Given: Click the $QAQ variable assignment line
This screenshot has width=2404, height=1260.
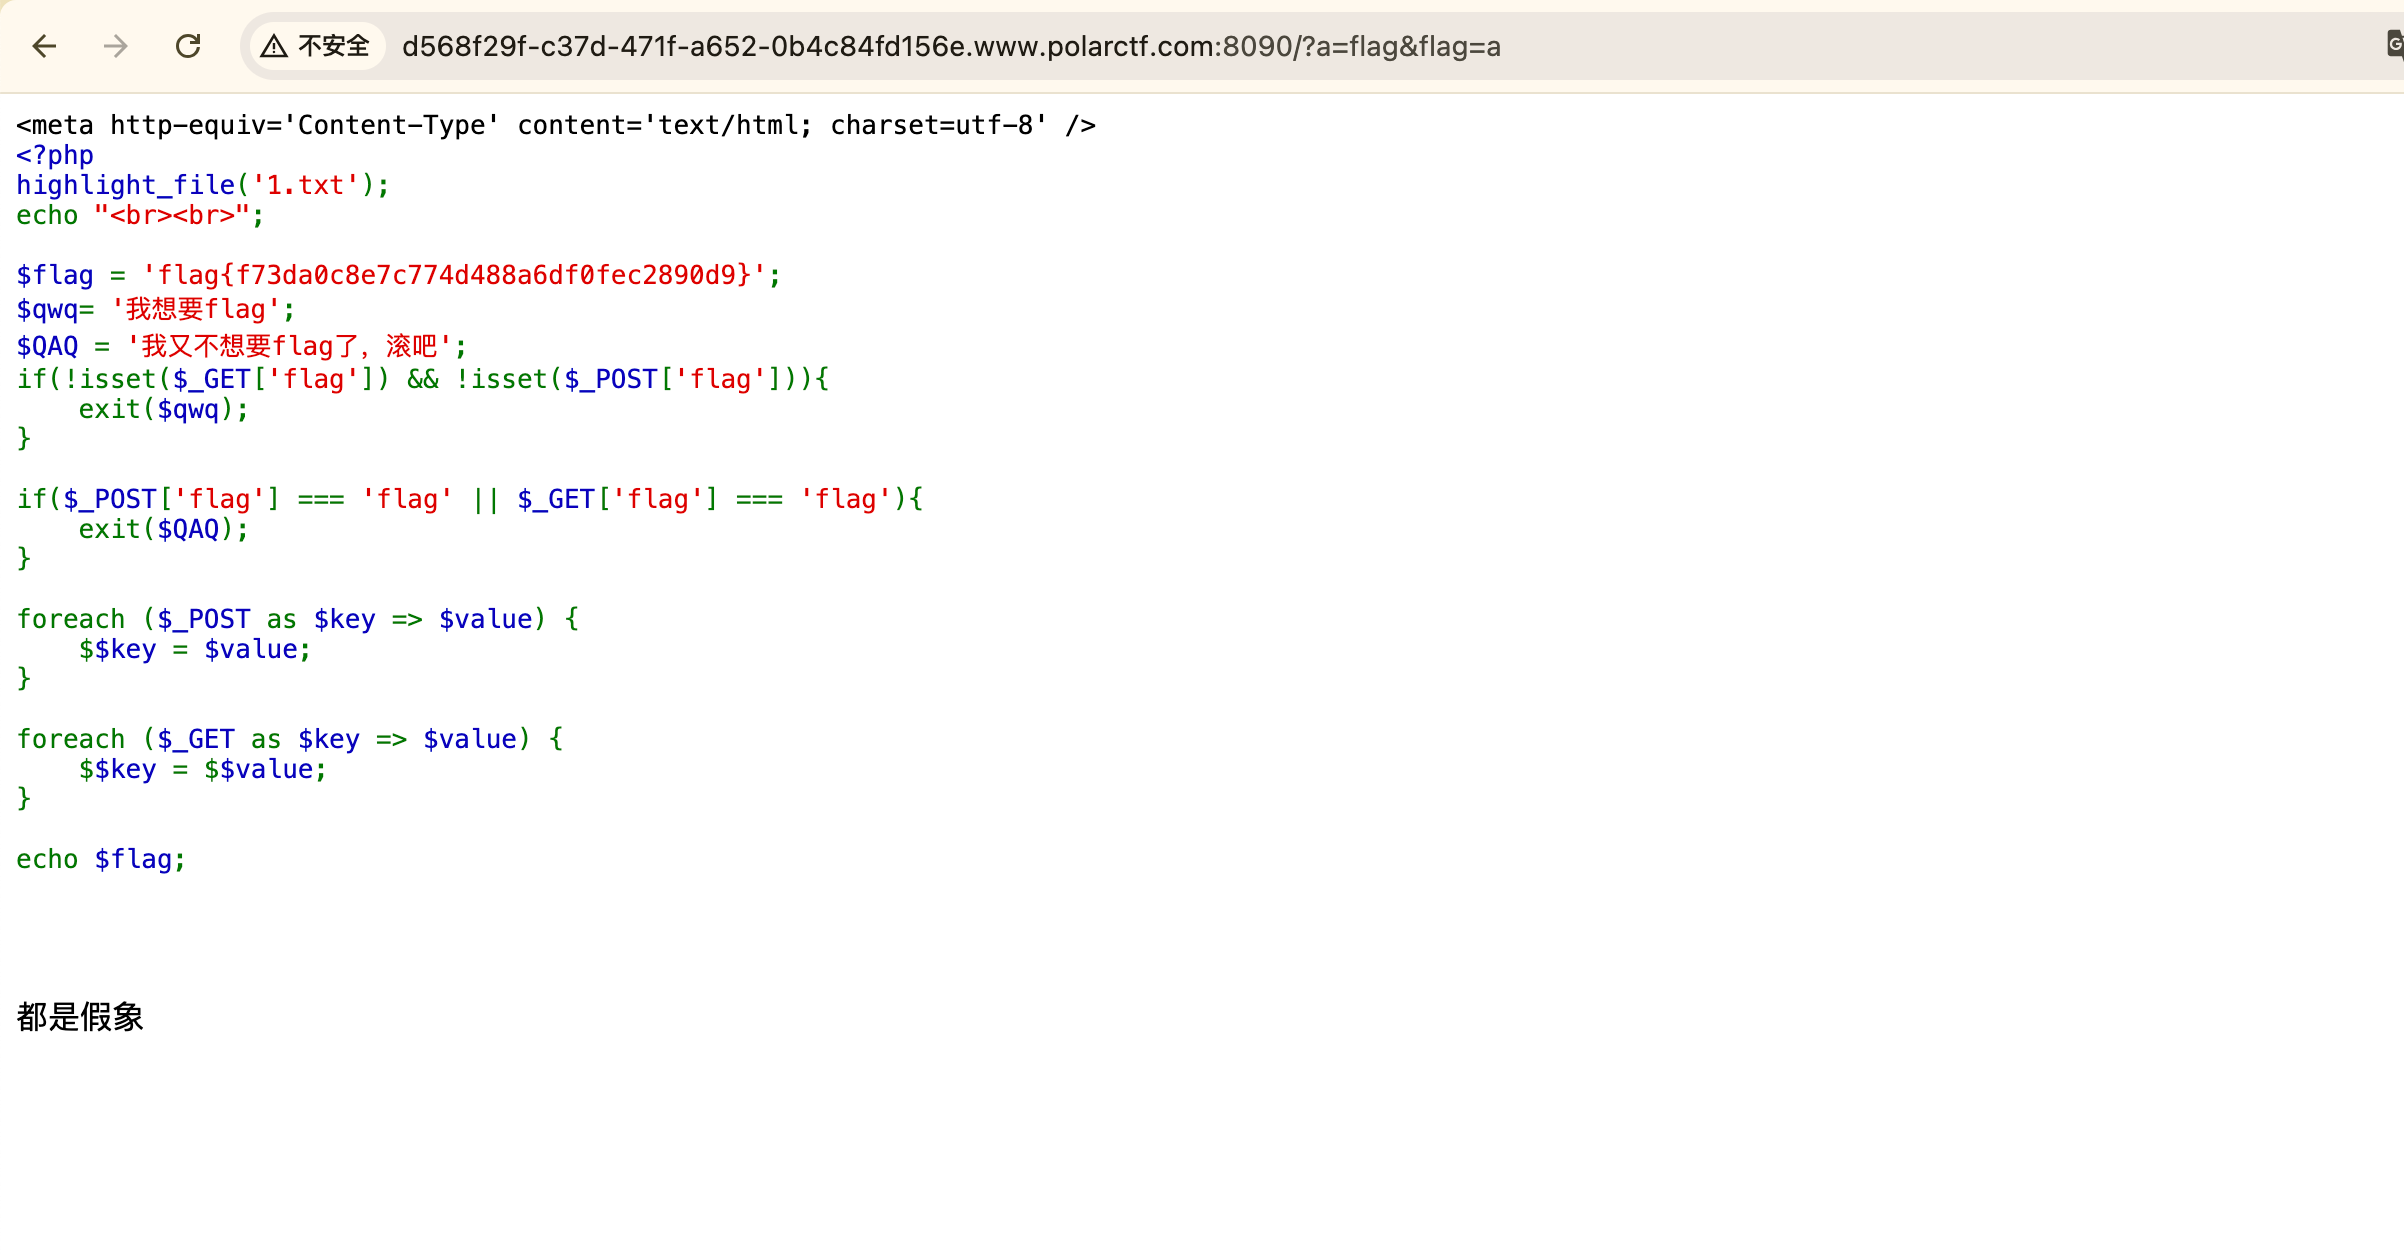Looking at the screenshot, I should click(x=240, y=347).
